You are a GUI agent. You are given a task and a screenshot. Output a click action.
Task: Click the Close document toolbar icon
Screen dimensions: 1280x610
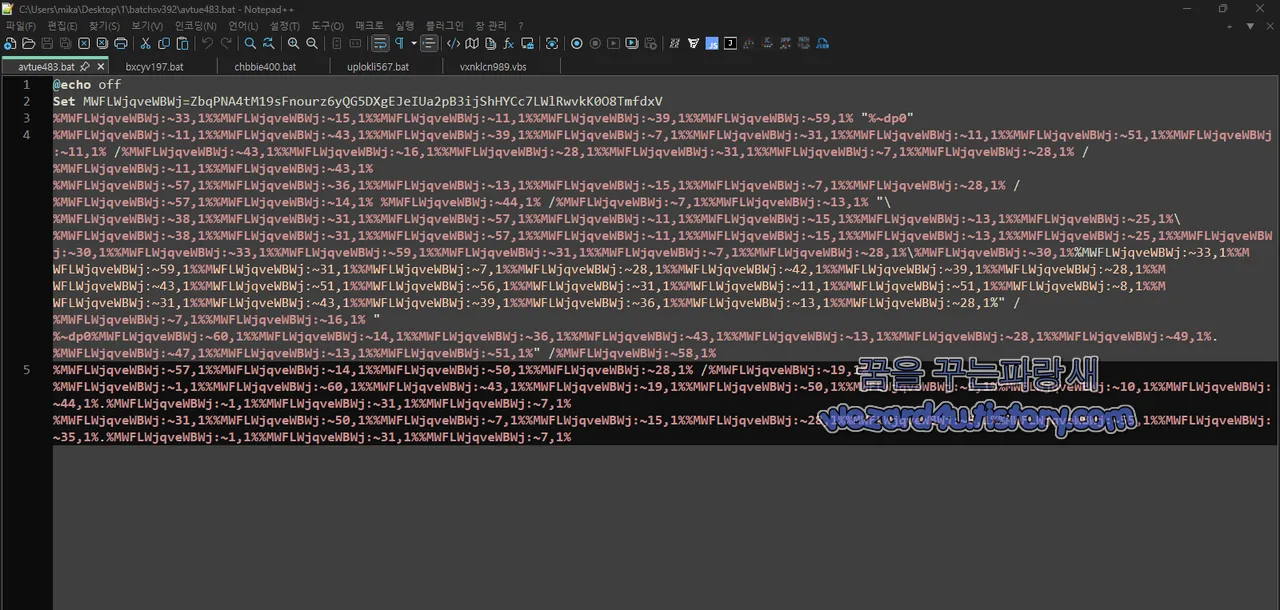[x=84, y=43]
